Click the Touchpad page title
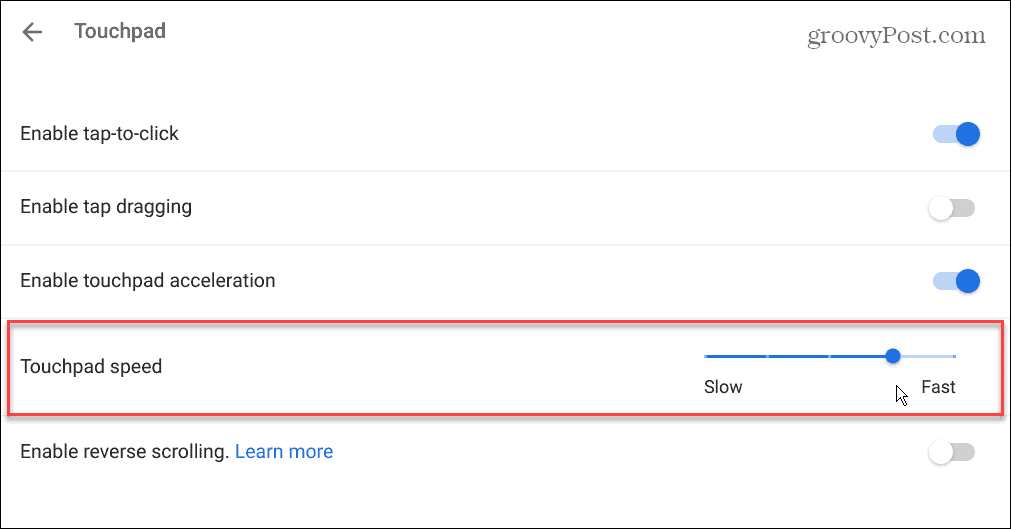The width and height of the screenshot is (1011, 529). (x=120, y=32)
